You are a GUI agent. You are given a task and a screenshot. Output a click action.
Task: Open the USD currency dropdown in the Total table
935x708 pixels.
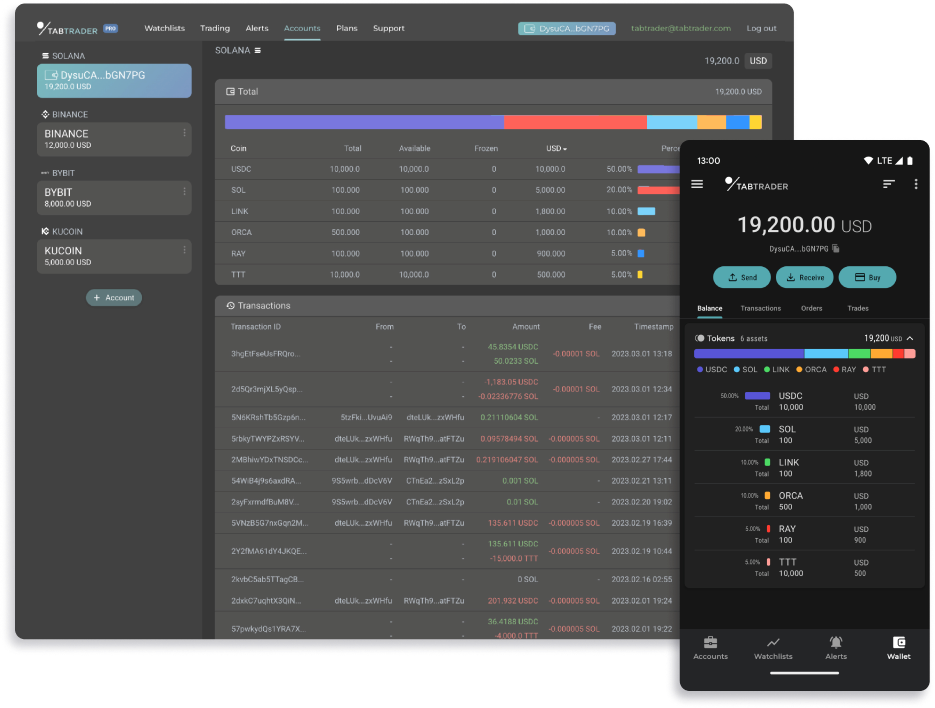click(x=556, y=148)
